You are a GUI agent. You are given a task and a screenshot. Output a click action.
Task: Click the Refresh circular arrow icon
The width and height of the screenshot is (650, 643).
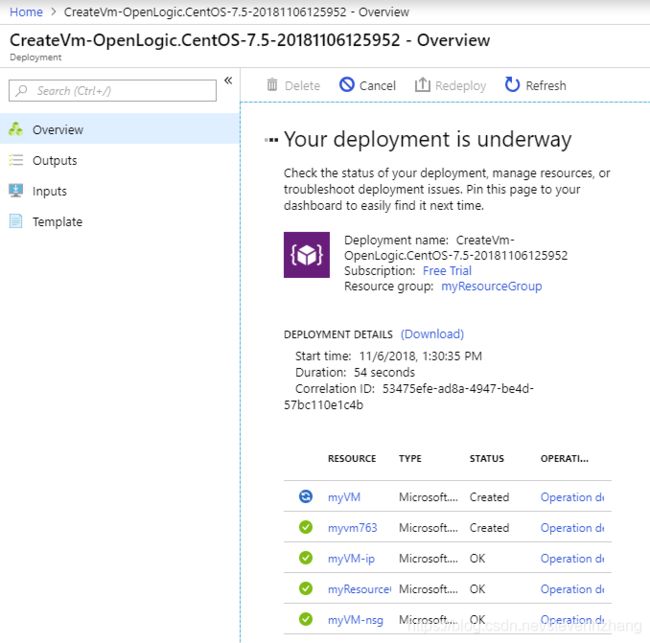(x=512, y=85)
